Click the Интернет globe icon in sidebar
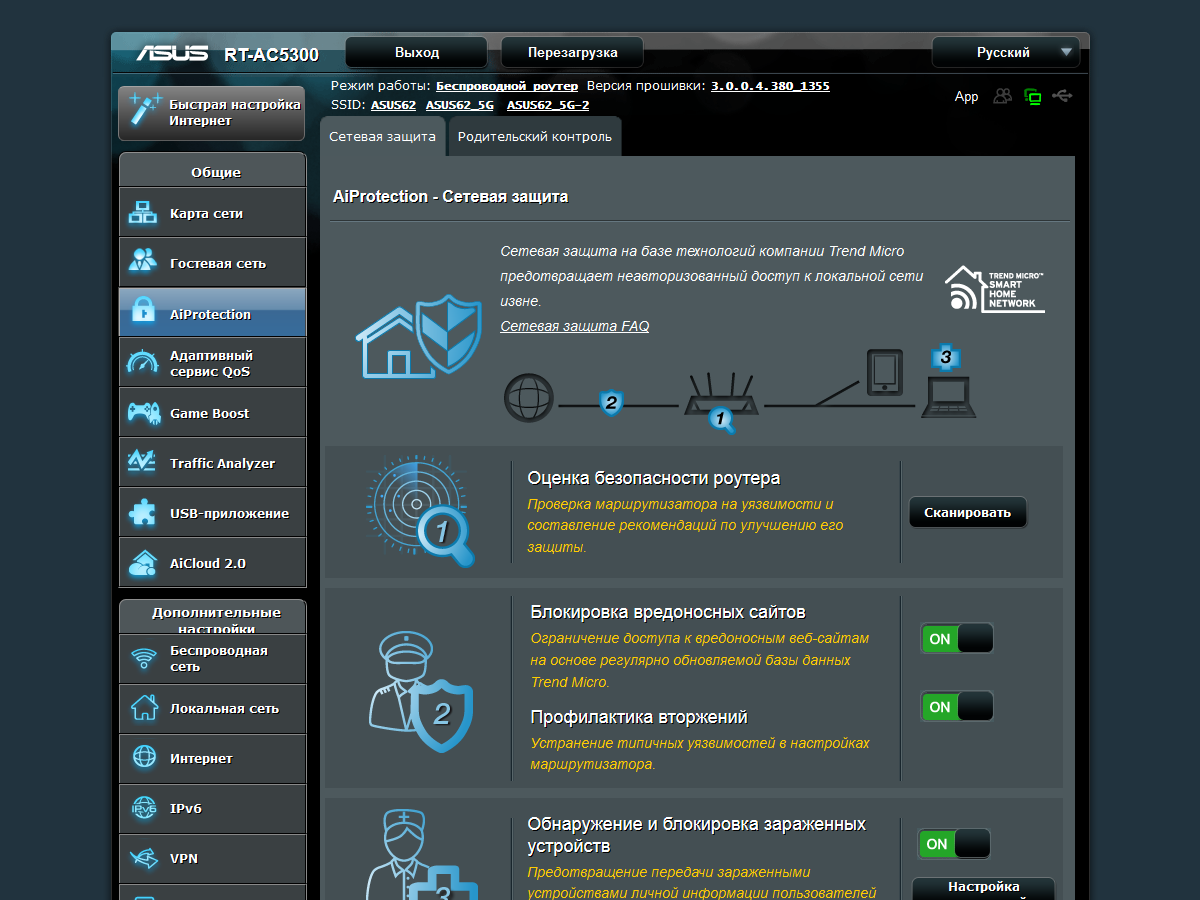The image size is (1200, 900). [x=144, y=758]
